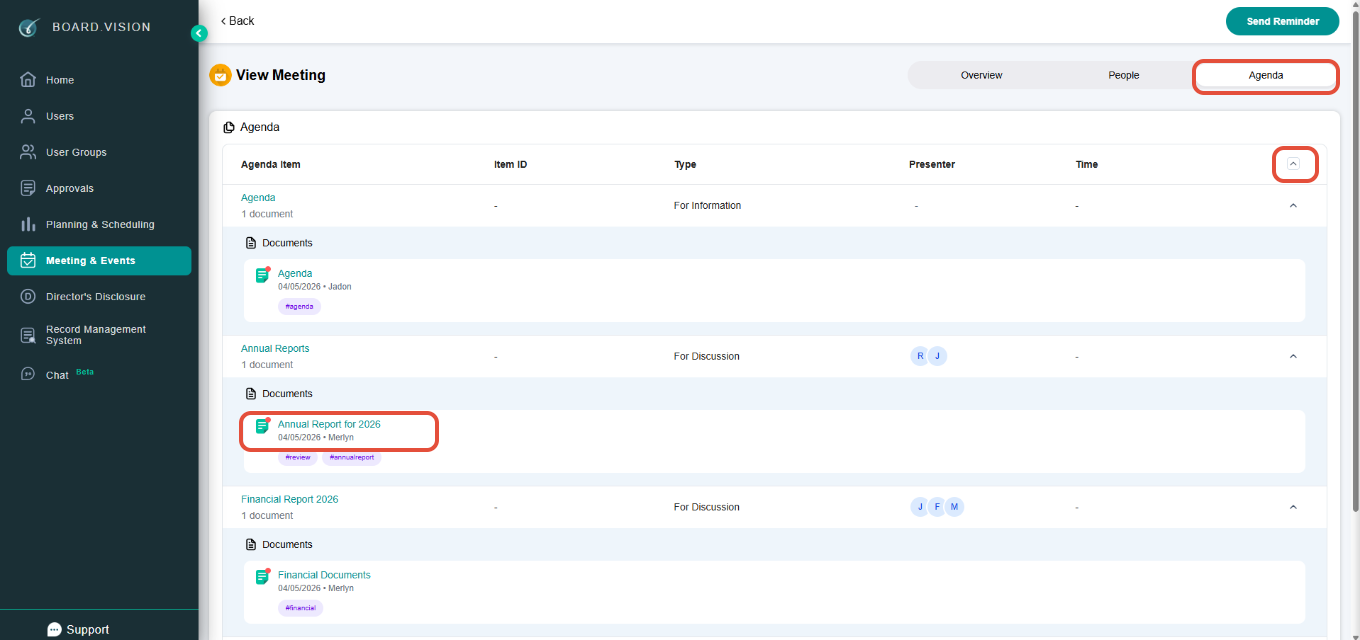Screen dimensions: 1360x640
Task: Open Approvals in the sidebar
Action: pos(99,188)
